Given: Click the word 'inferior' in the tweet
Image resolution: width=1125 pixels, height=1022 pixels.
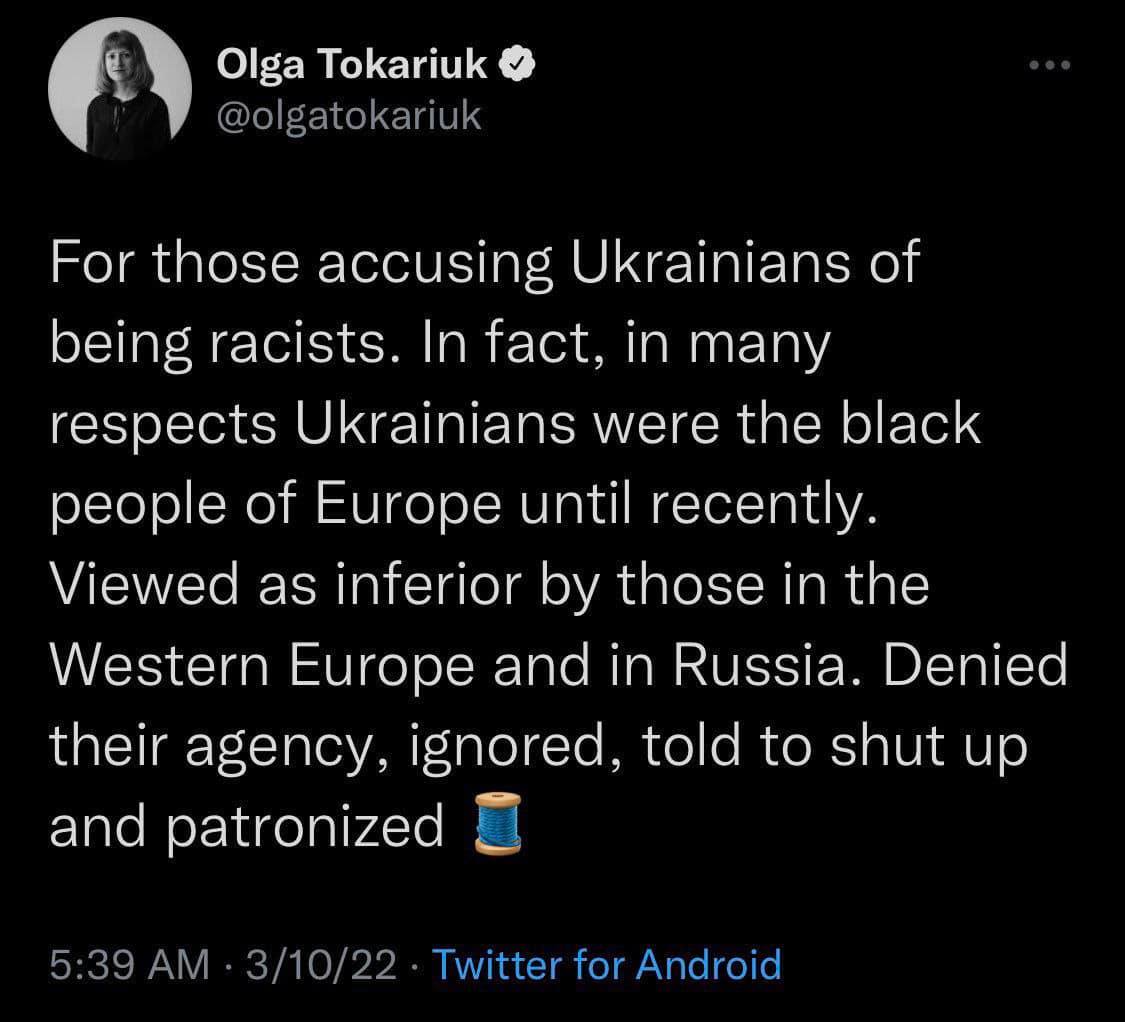Looking at the screenshot, I should point(428,584).
